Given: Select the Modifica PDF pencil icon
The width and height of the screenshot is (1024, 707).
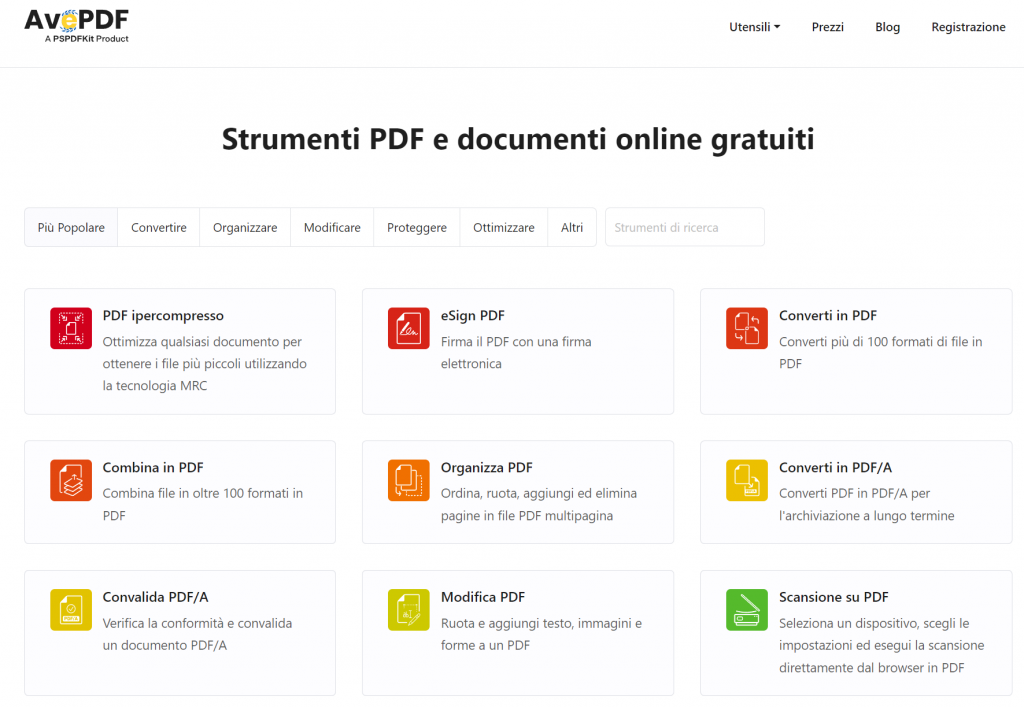Looking at the screenshot, I should pos(408,609).
